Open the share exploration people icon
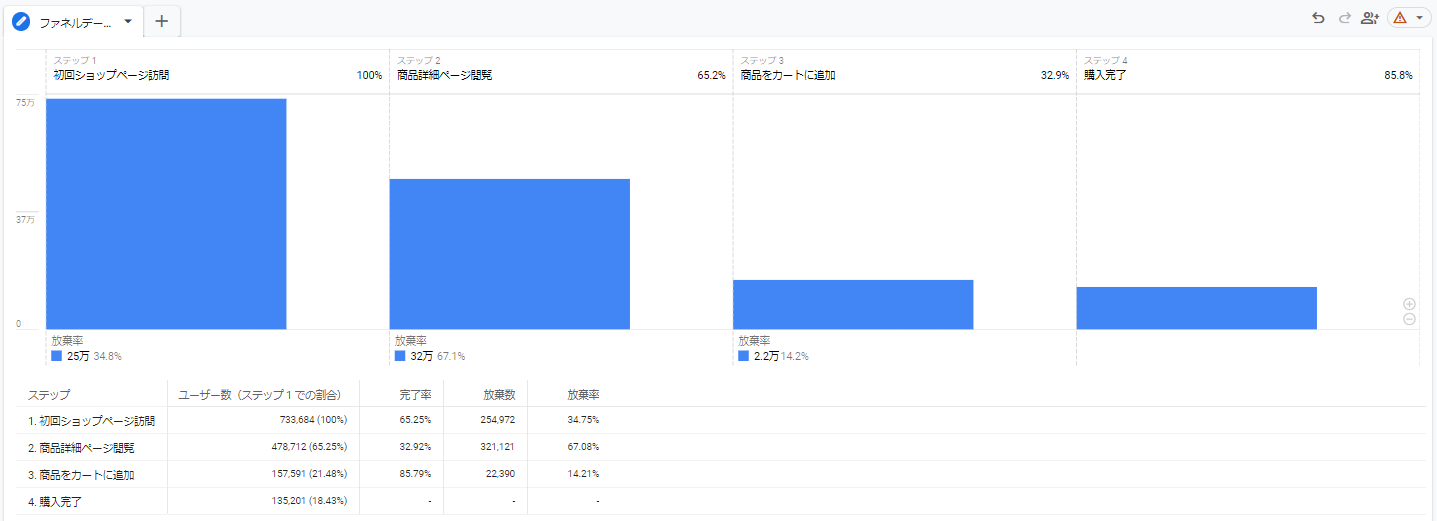Image resolution: width=1437 pixels, height=521 pixels. pos(1369,18)
